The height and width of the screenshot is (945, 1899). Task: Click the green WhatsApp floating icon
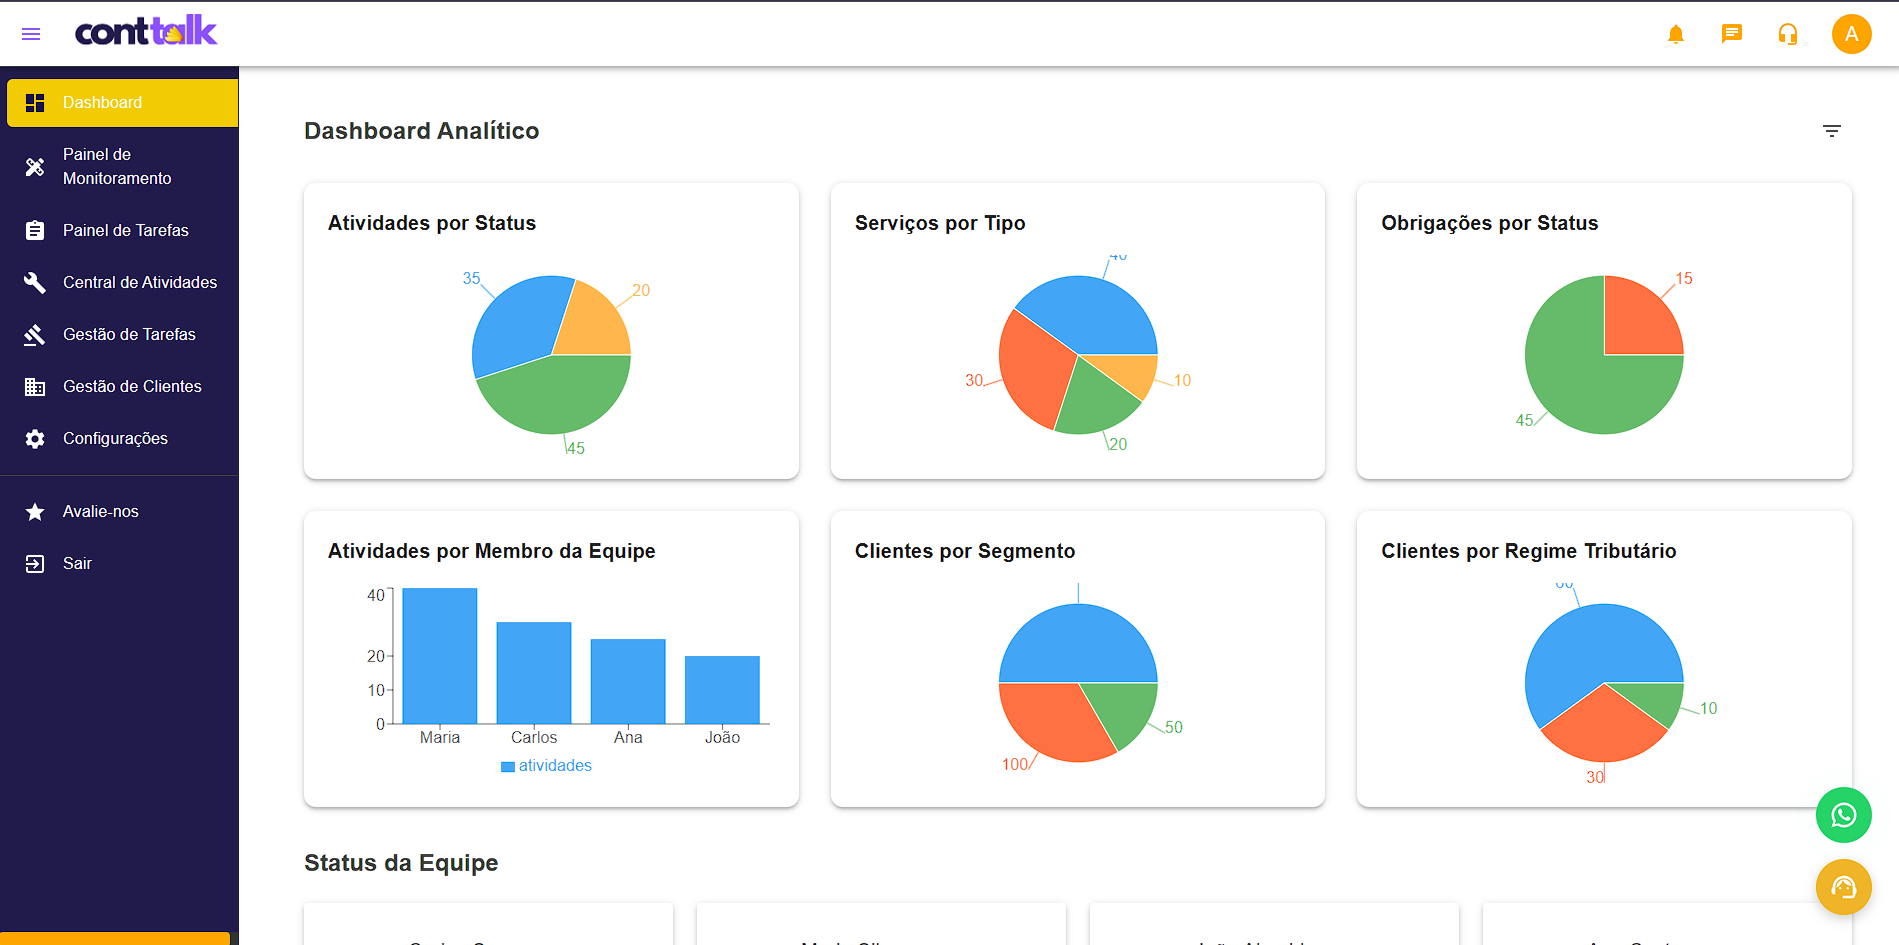coord(1843,815)
